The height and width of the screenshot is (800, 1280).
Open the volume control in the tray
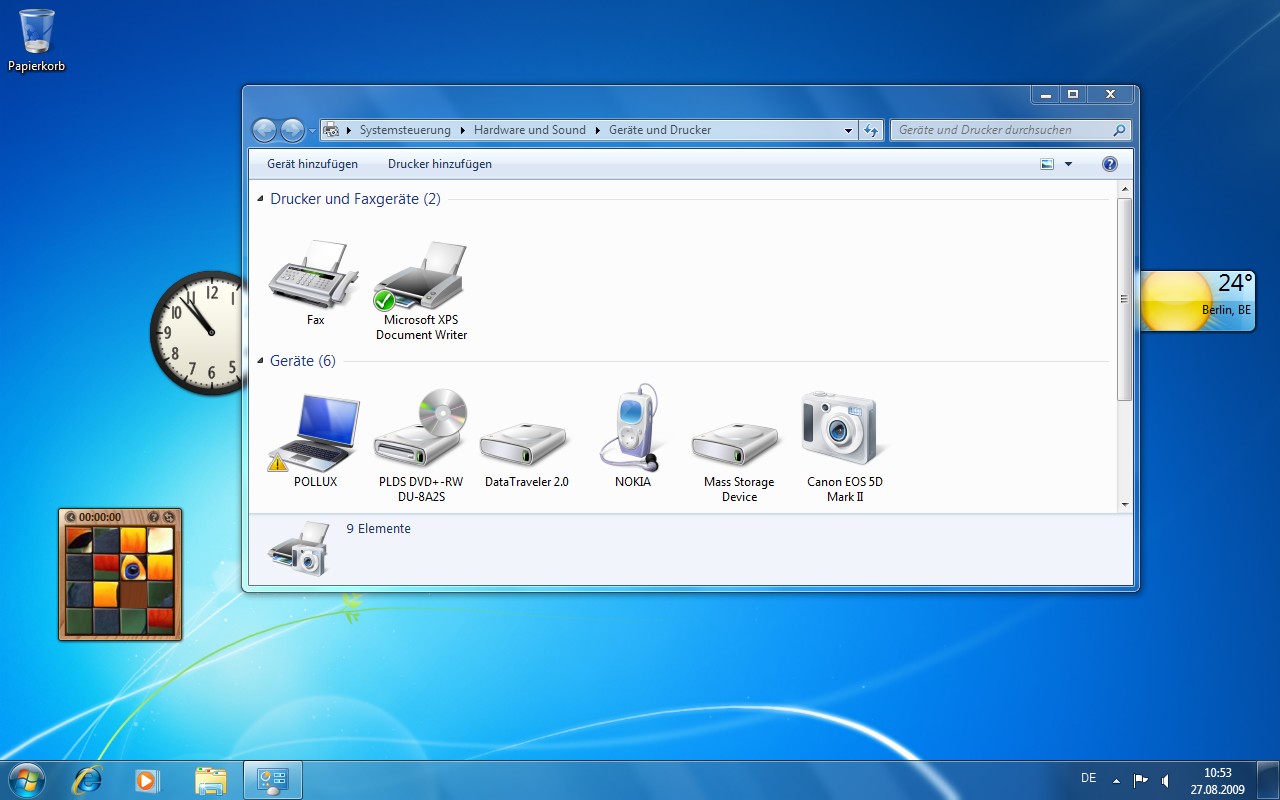(1166, 778)
